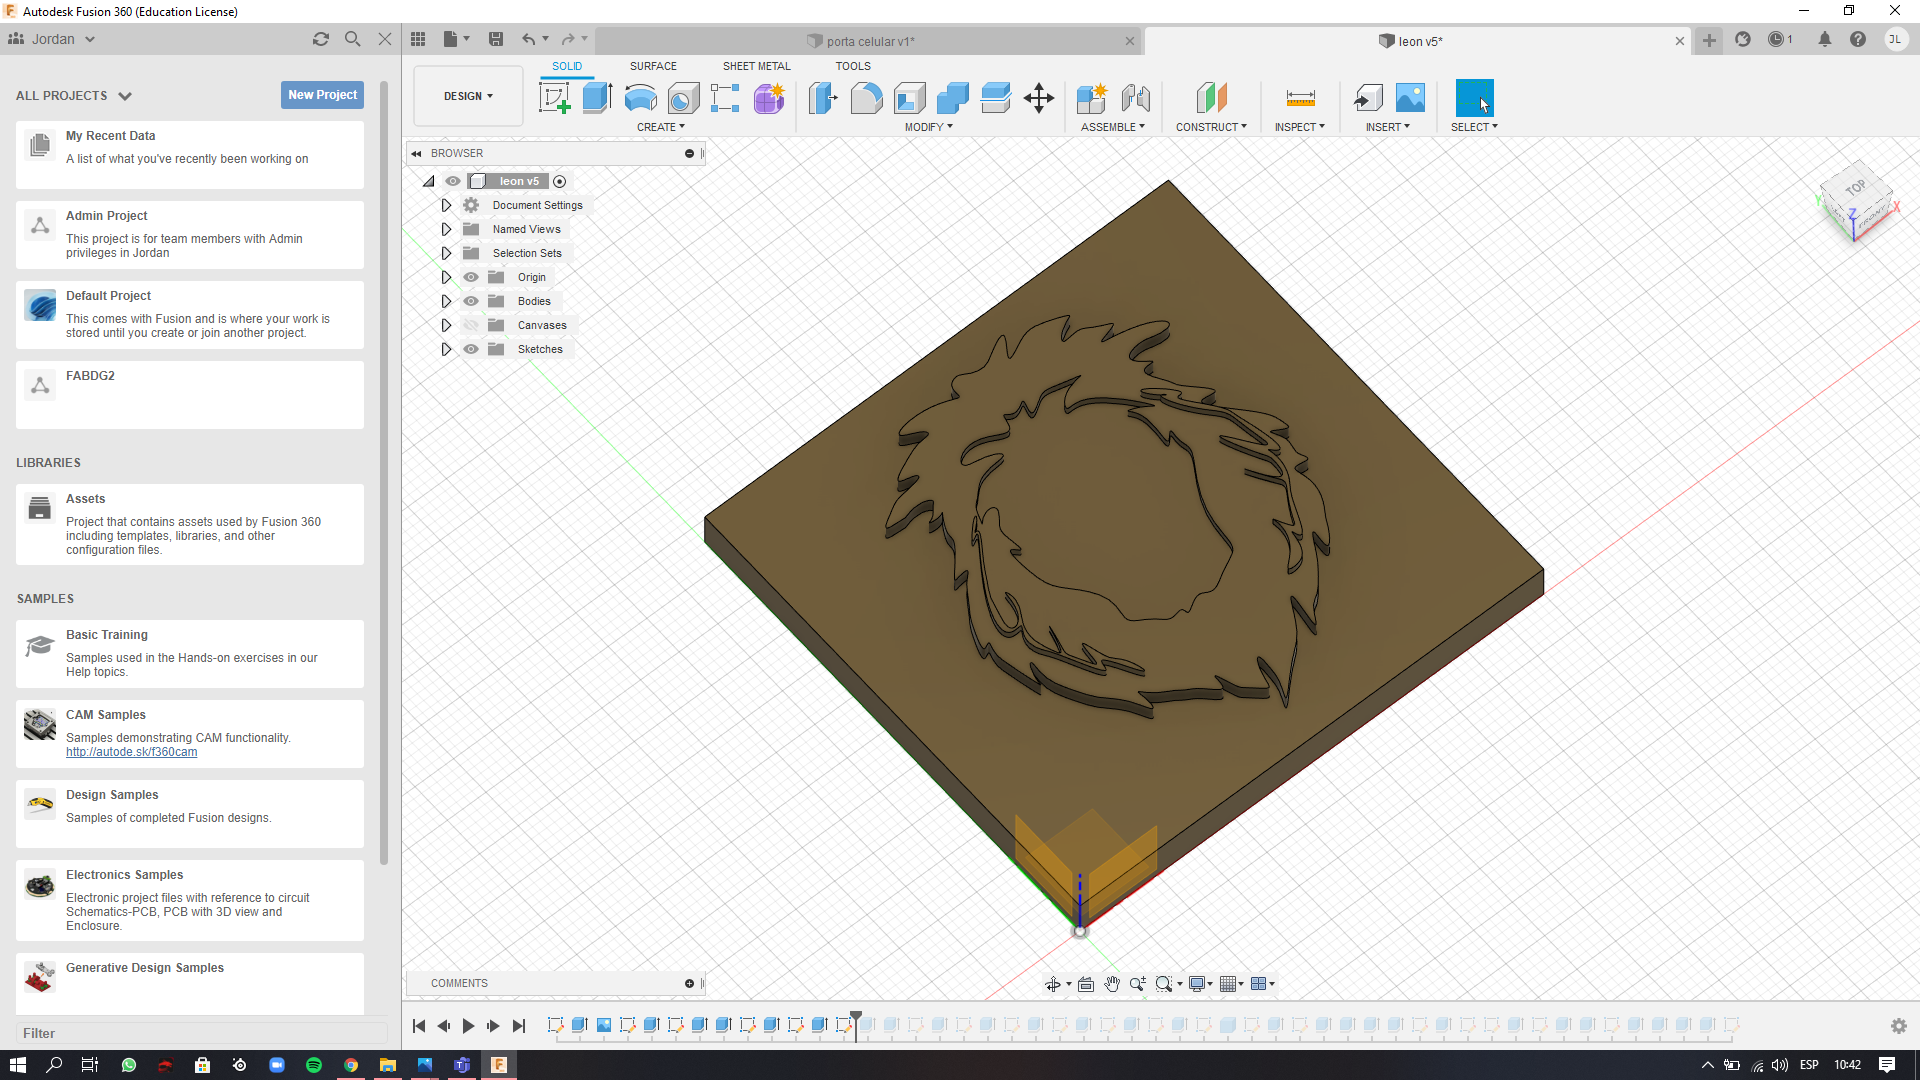Select the Offset Plane construct tool
This screenshot has height=1080, width=1920.
[1211, 98]
